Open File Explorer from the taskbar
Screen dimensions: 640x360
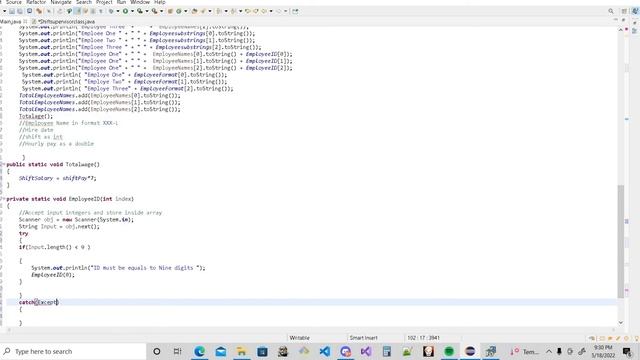(242, 351)
